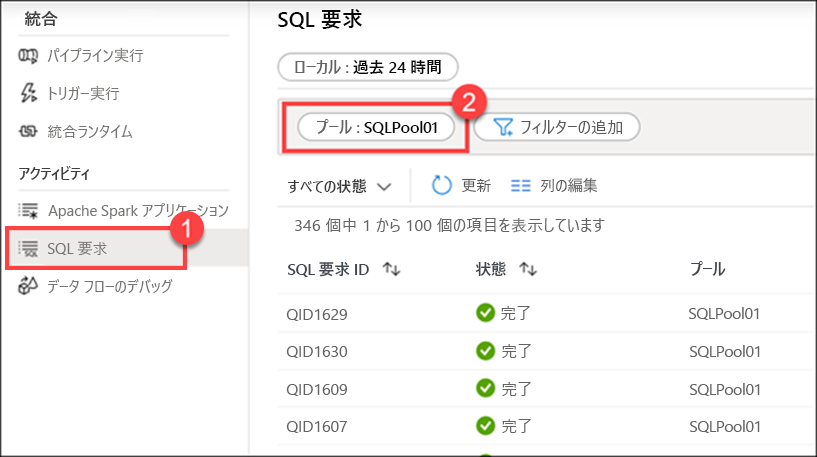Click the パイプライン実行 pipeline icon
This screenshot has height=457, width=817.
28,55
